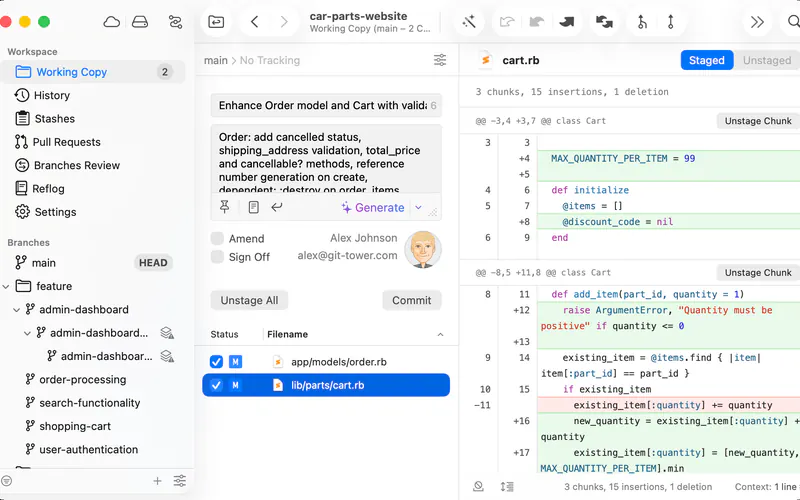Click the commit subject input field
Screen dimensions: 800x500
[326, 106]
